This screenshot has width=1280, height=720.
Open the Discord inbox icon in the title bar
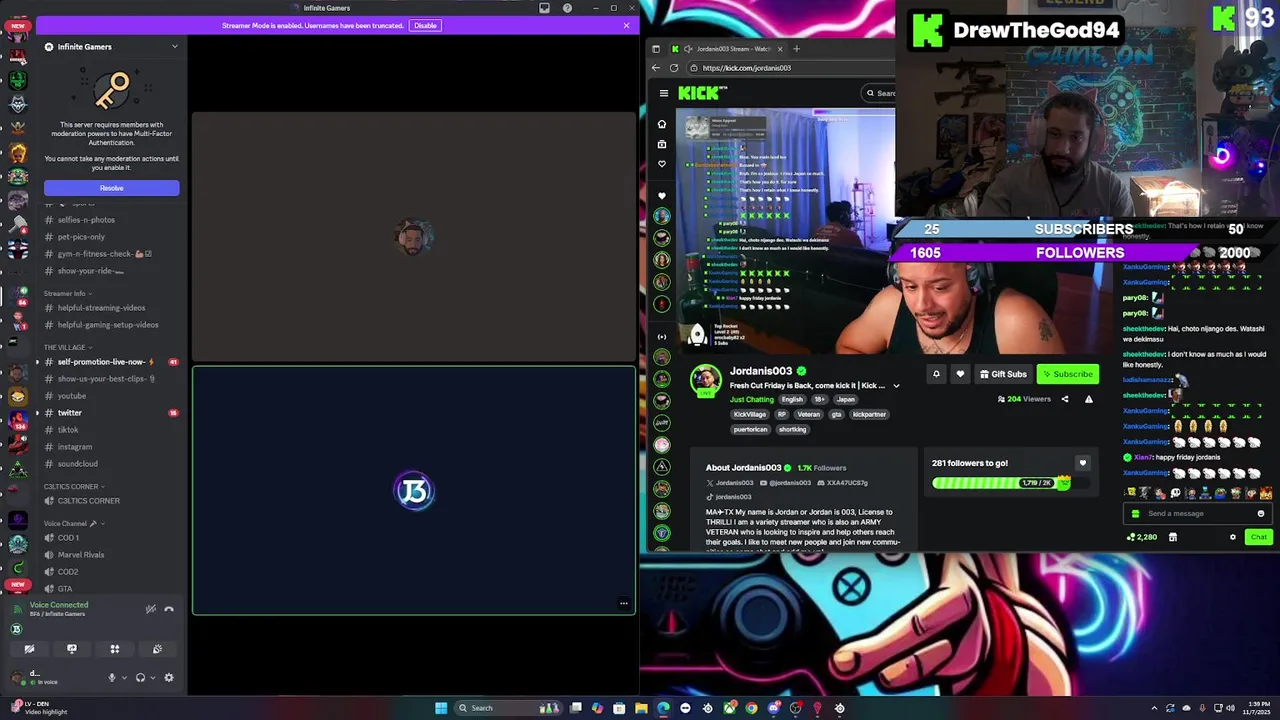click(544, 8)
